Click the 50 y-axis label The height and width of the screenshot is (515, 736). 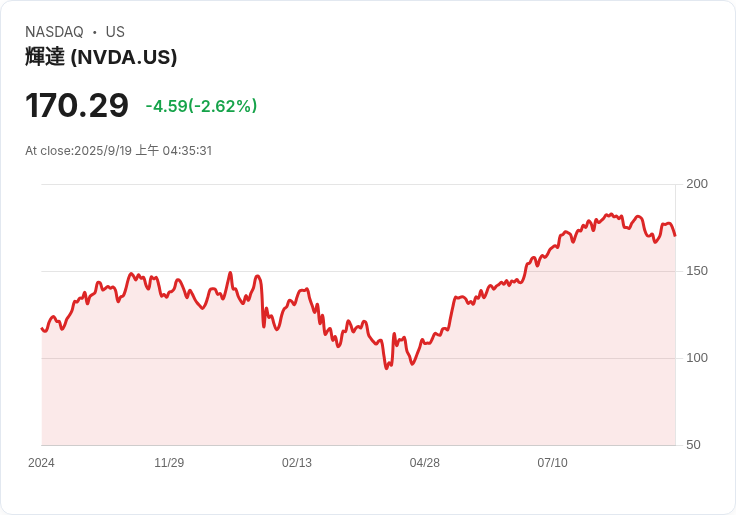pos(693,445)
